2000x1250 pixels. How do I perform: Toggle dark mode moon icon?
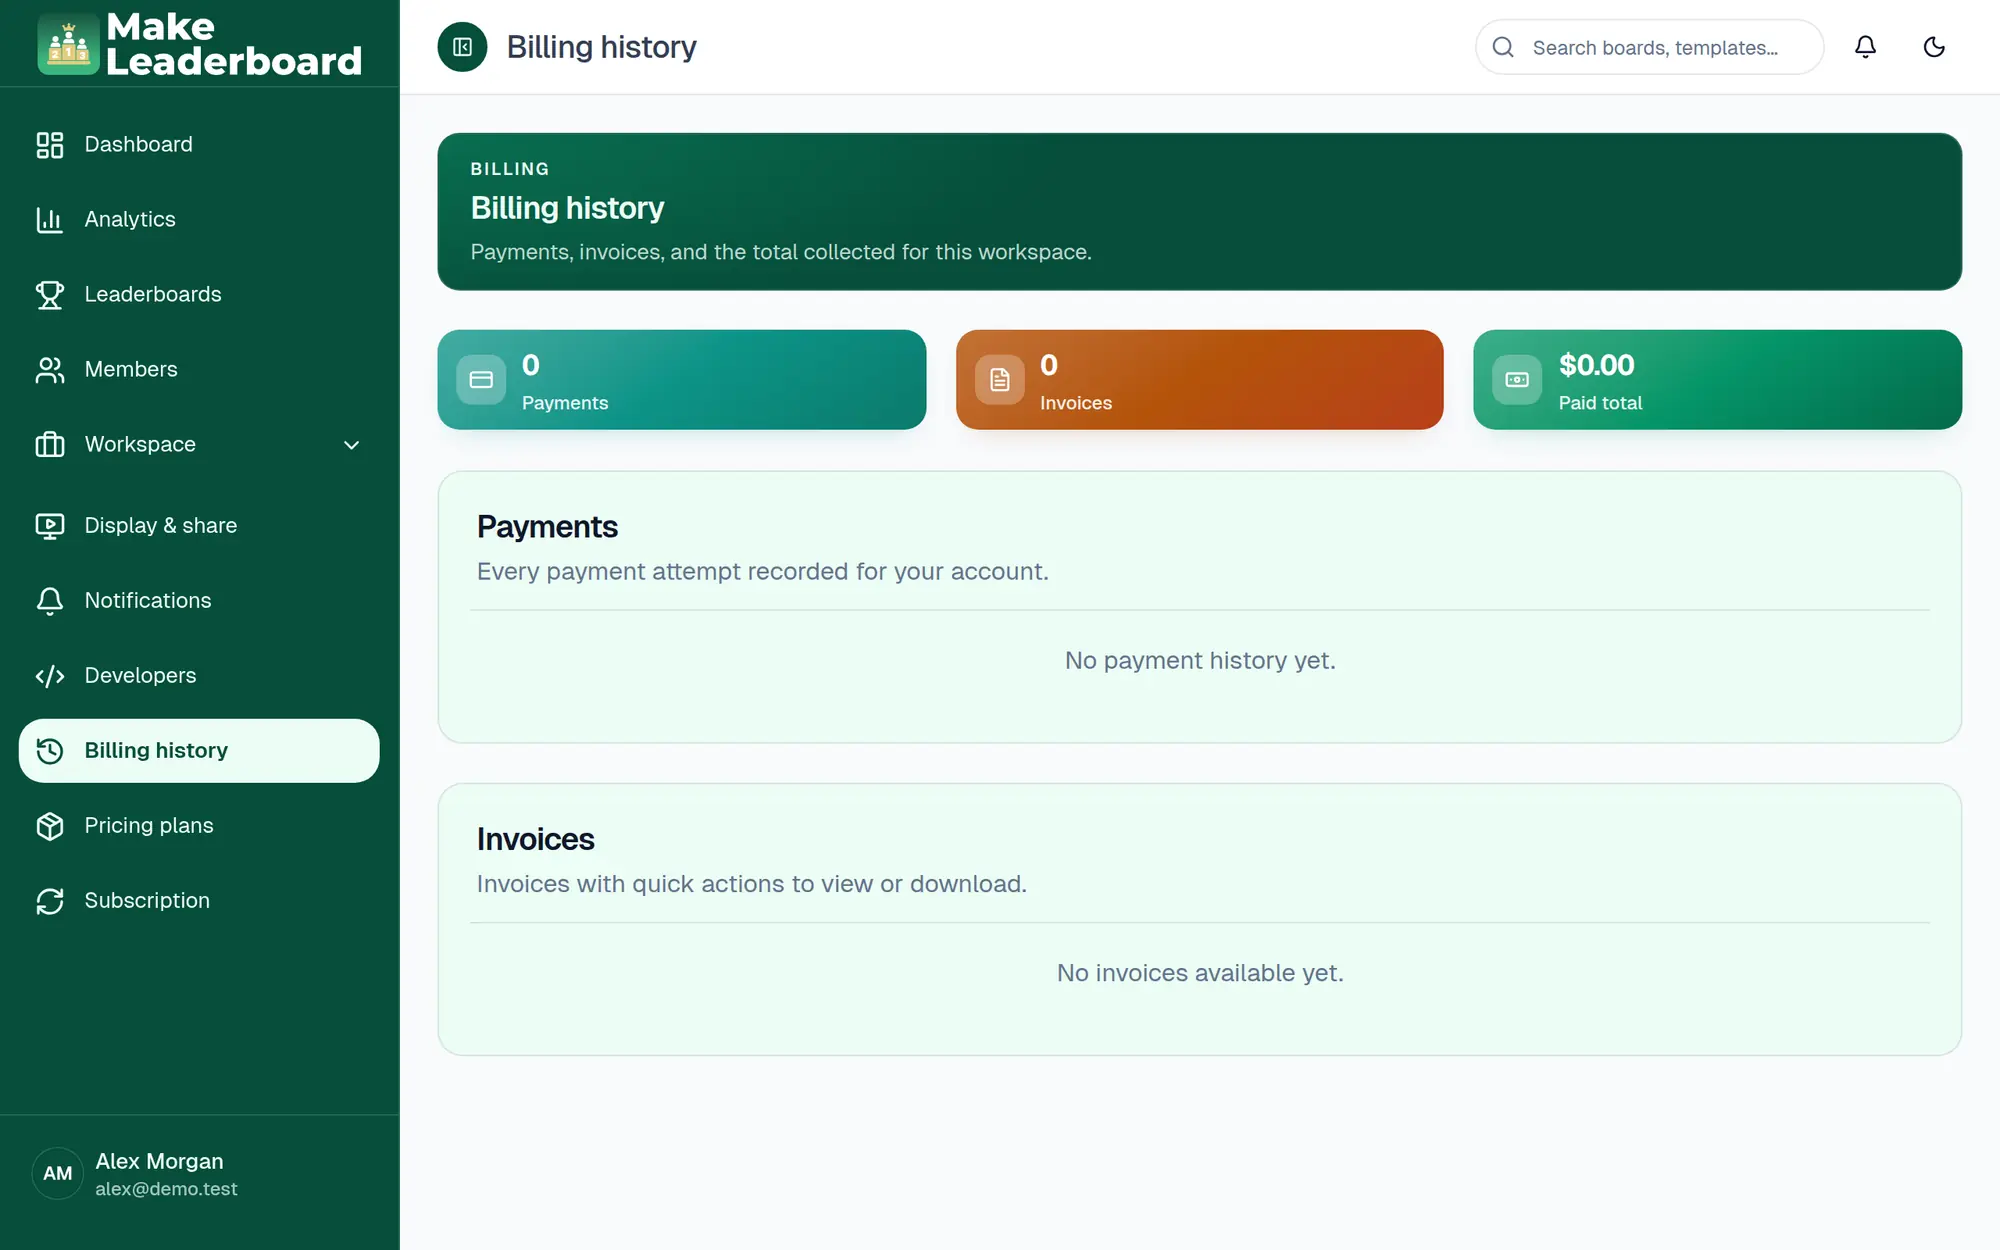pos(1934,47)
